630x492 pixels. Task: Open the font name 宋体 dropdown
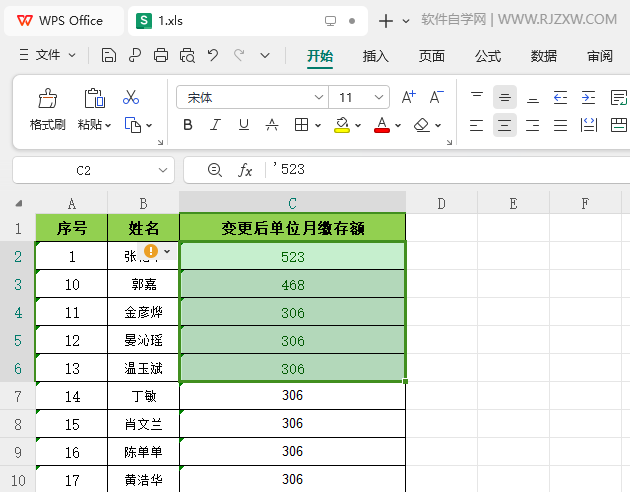click(319, 97)
